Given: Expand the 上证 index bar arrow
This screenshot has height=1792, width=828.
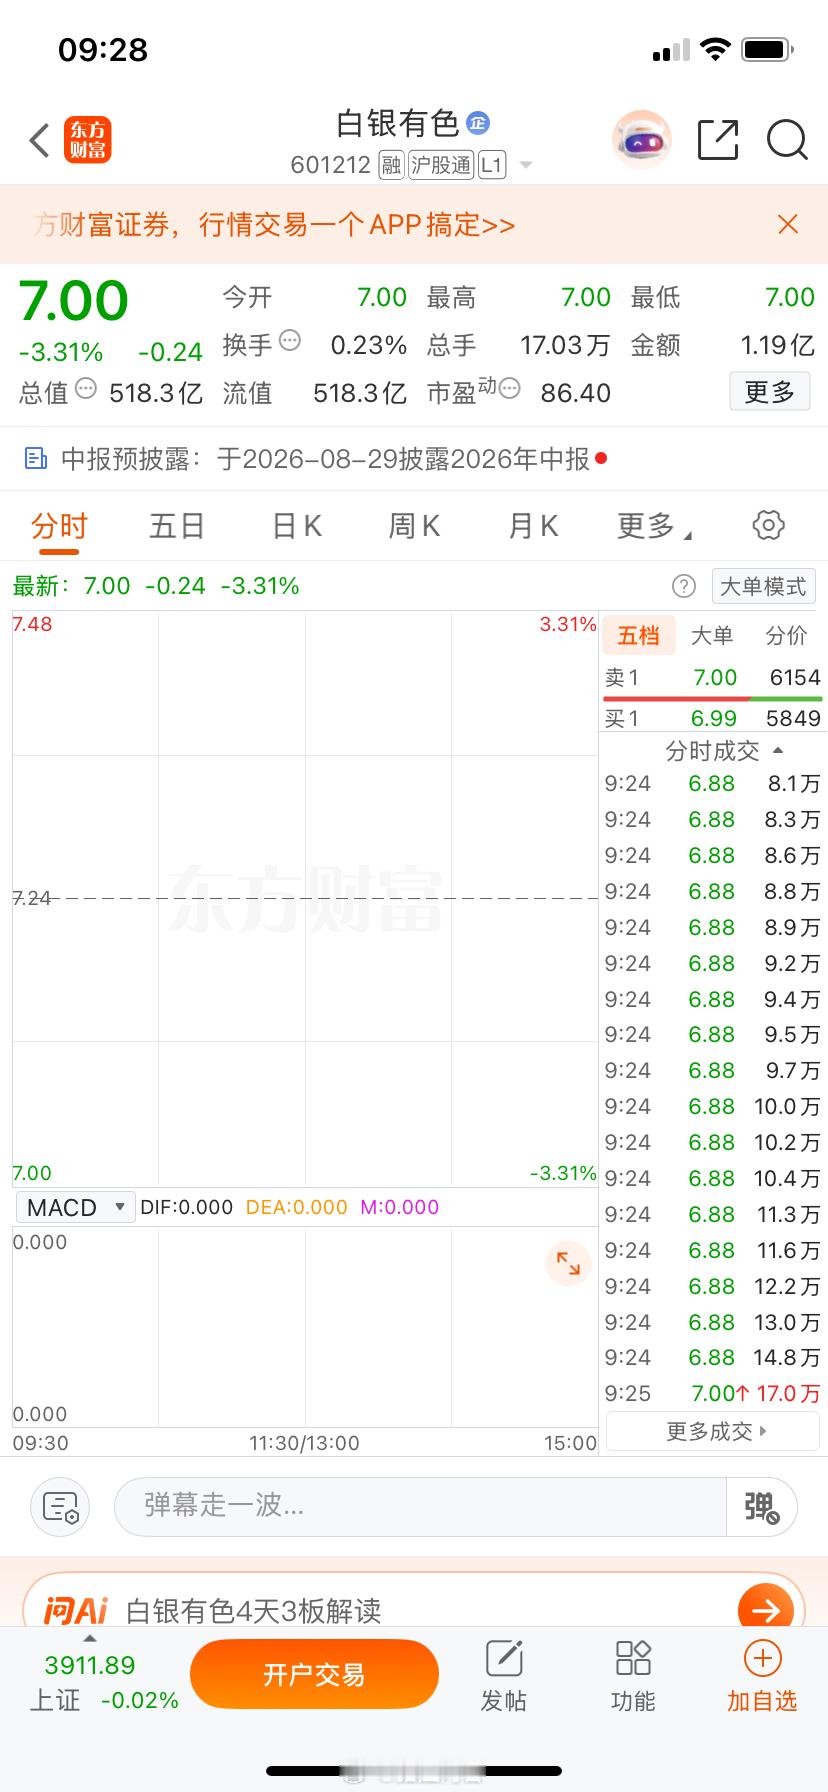Looking at the screenshot, I should pos(89,1638).
